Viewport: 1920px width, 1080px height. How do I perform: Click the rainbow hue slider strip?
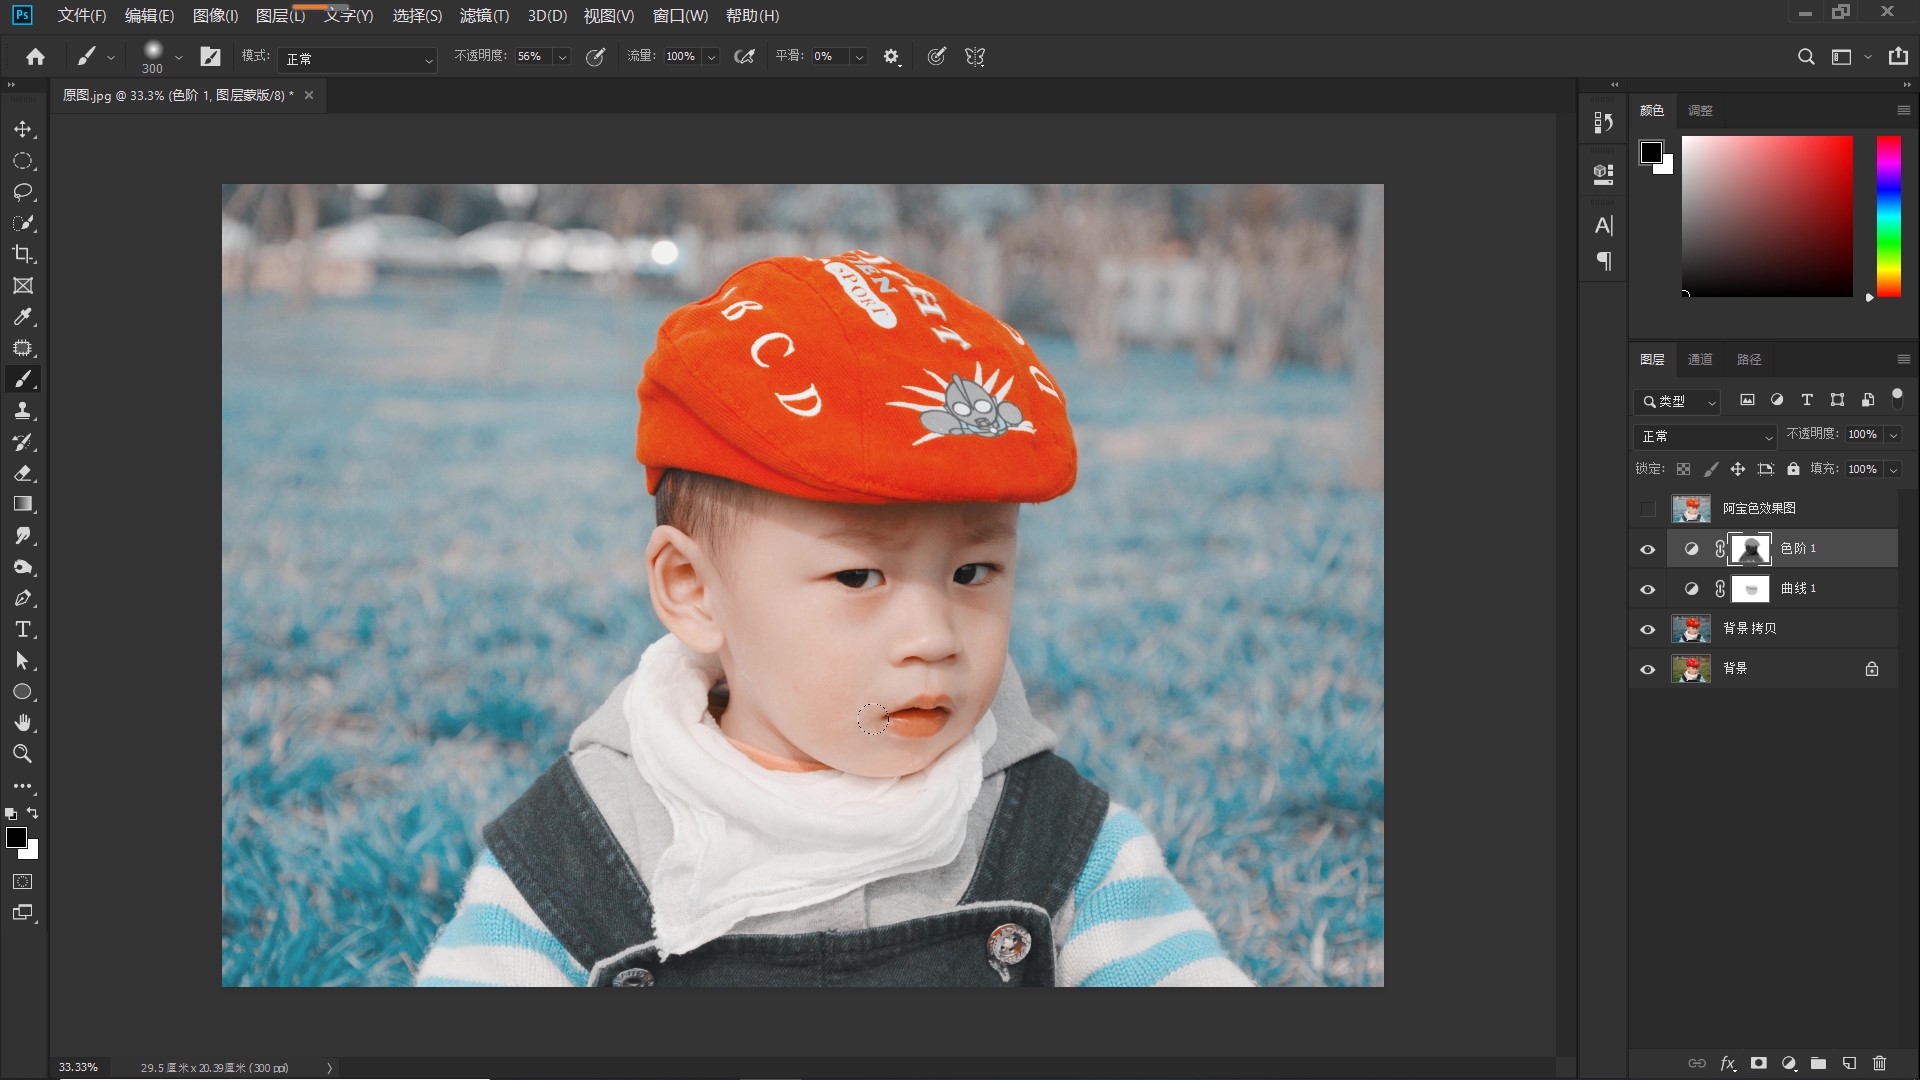(x=1888, y=216)
